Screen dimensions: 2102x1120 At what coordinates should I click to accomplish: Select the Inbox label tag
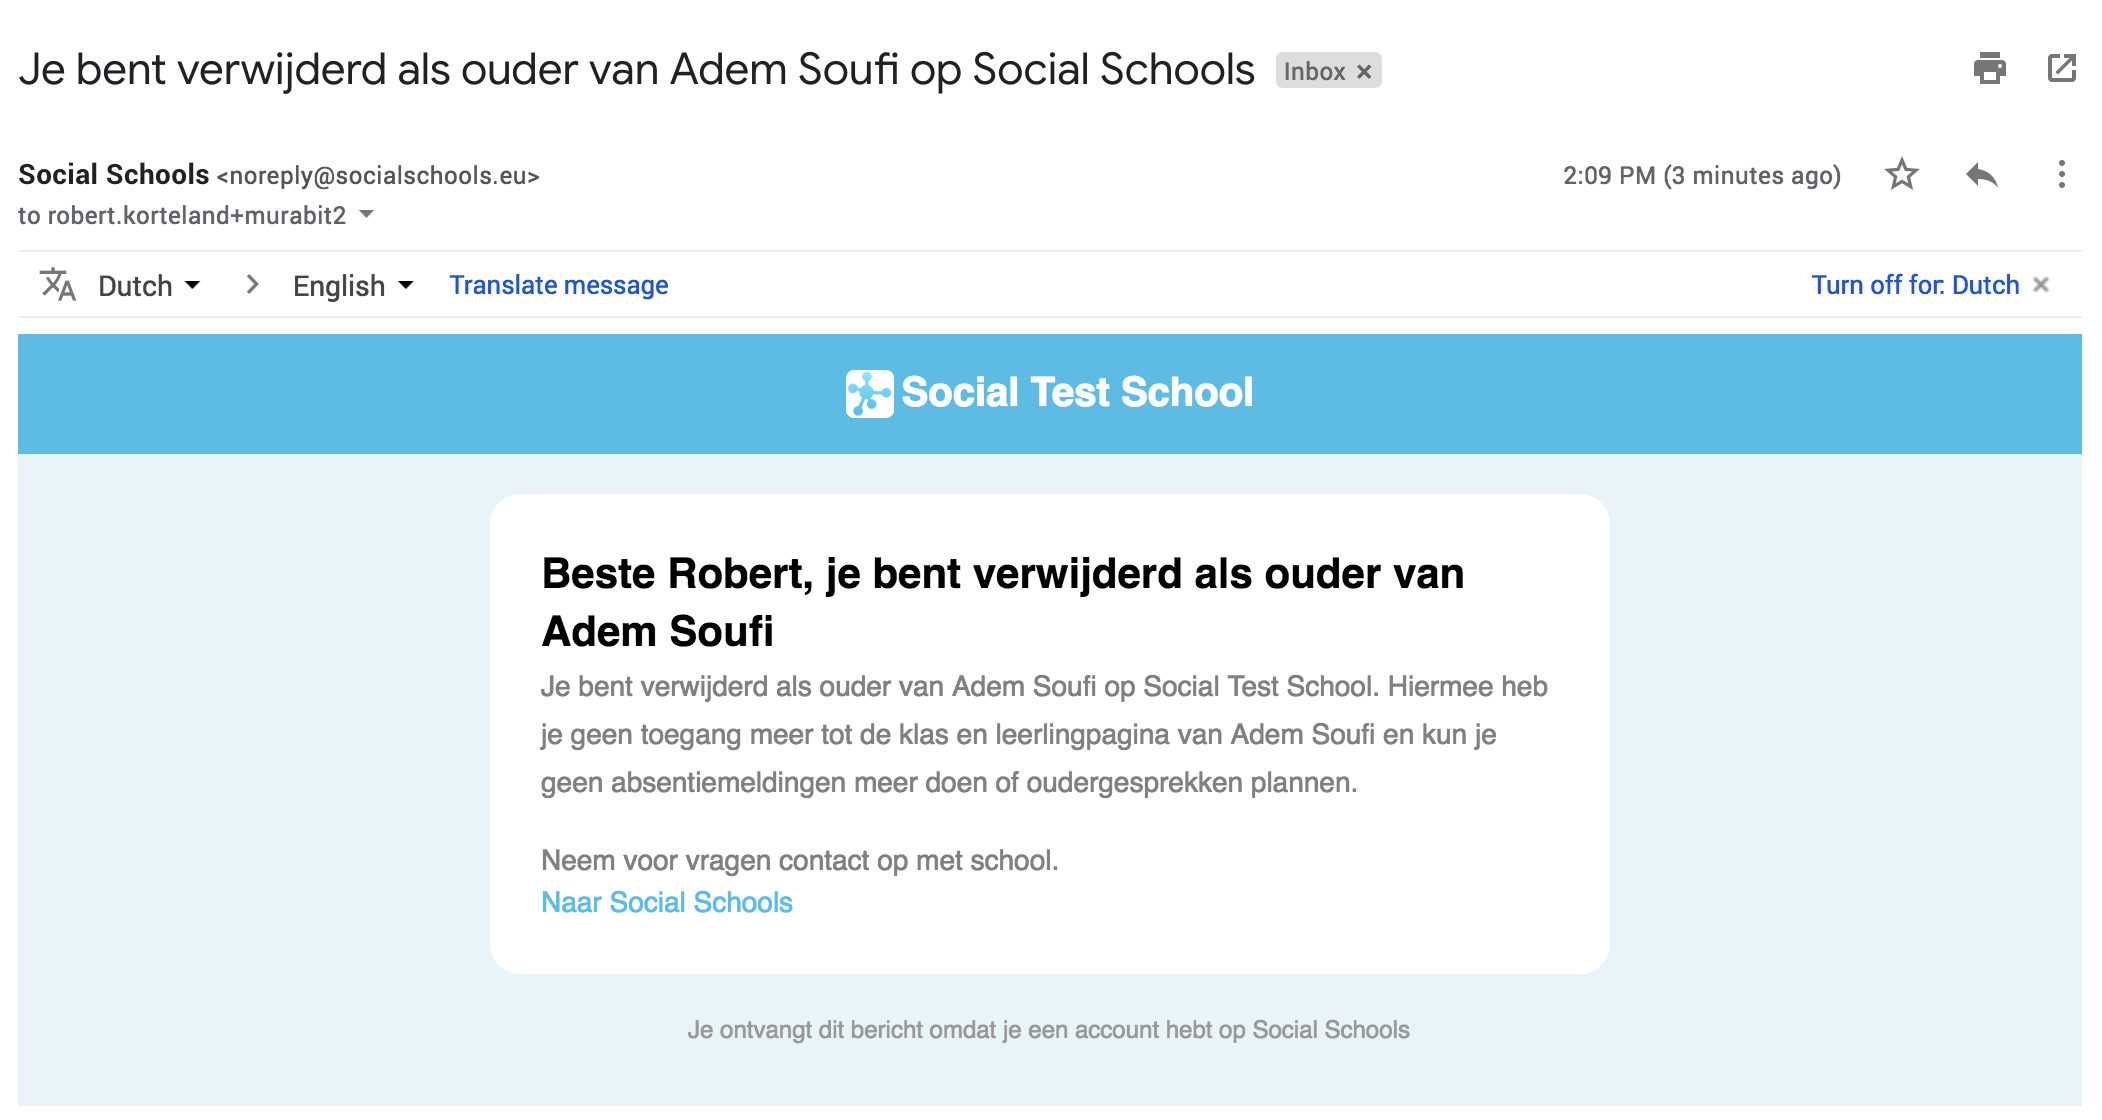click(x=1315, y=71)
